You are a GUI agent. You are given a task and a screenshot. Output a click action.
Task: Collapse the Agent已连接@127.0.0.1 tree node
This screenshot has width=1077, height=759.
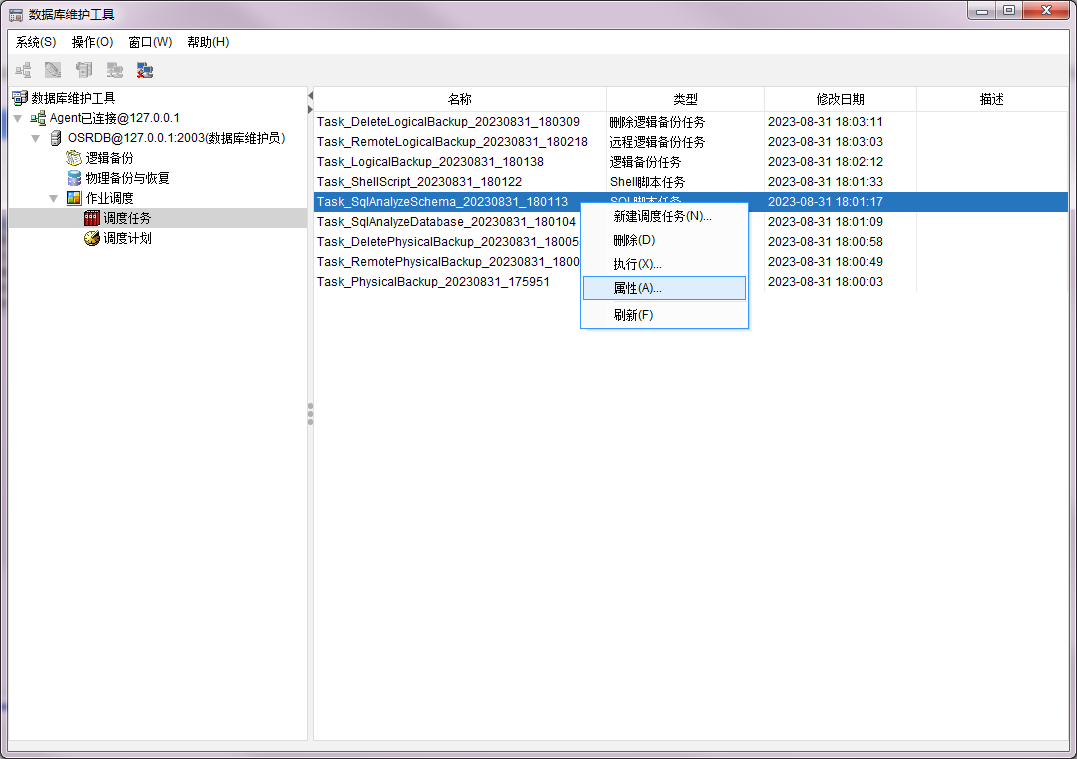coord(18,118)
